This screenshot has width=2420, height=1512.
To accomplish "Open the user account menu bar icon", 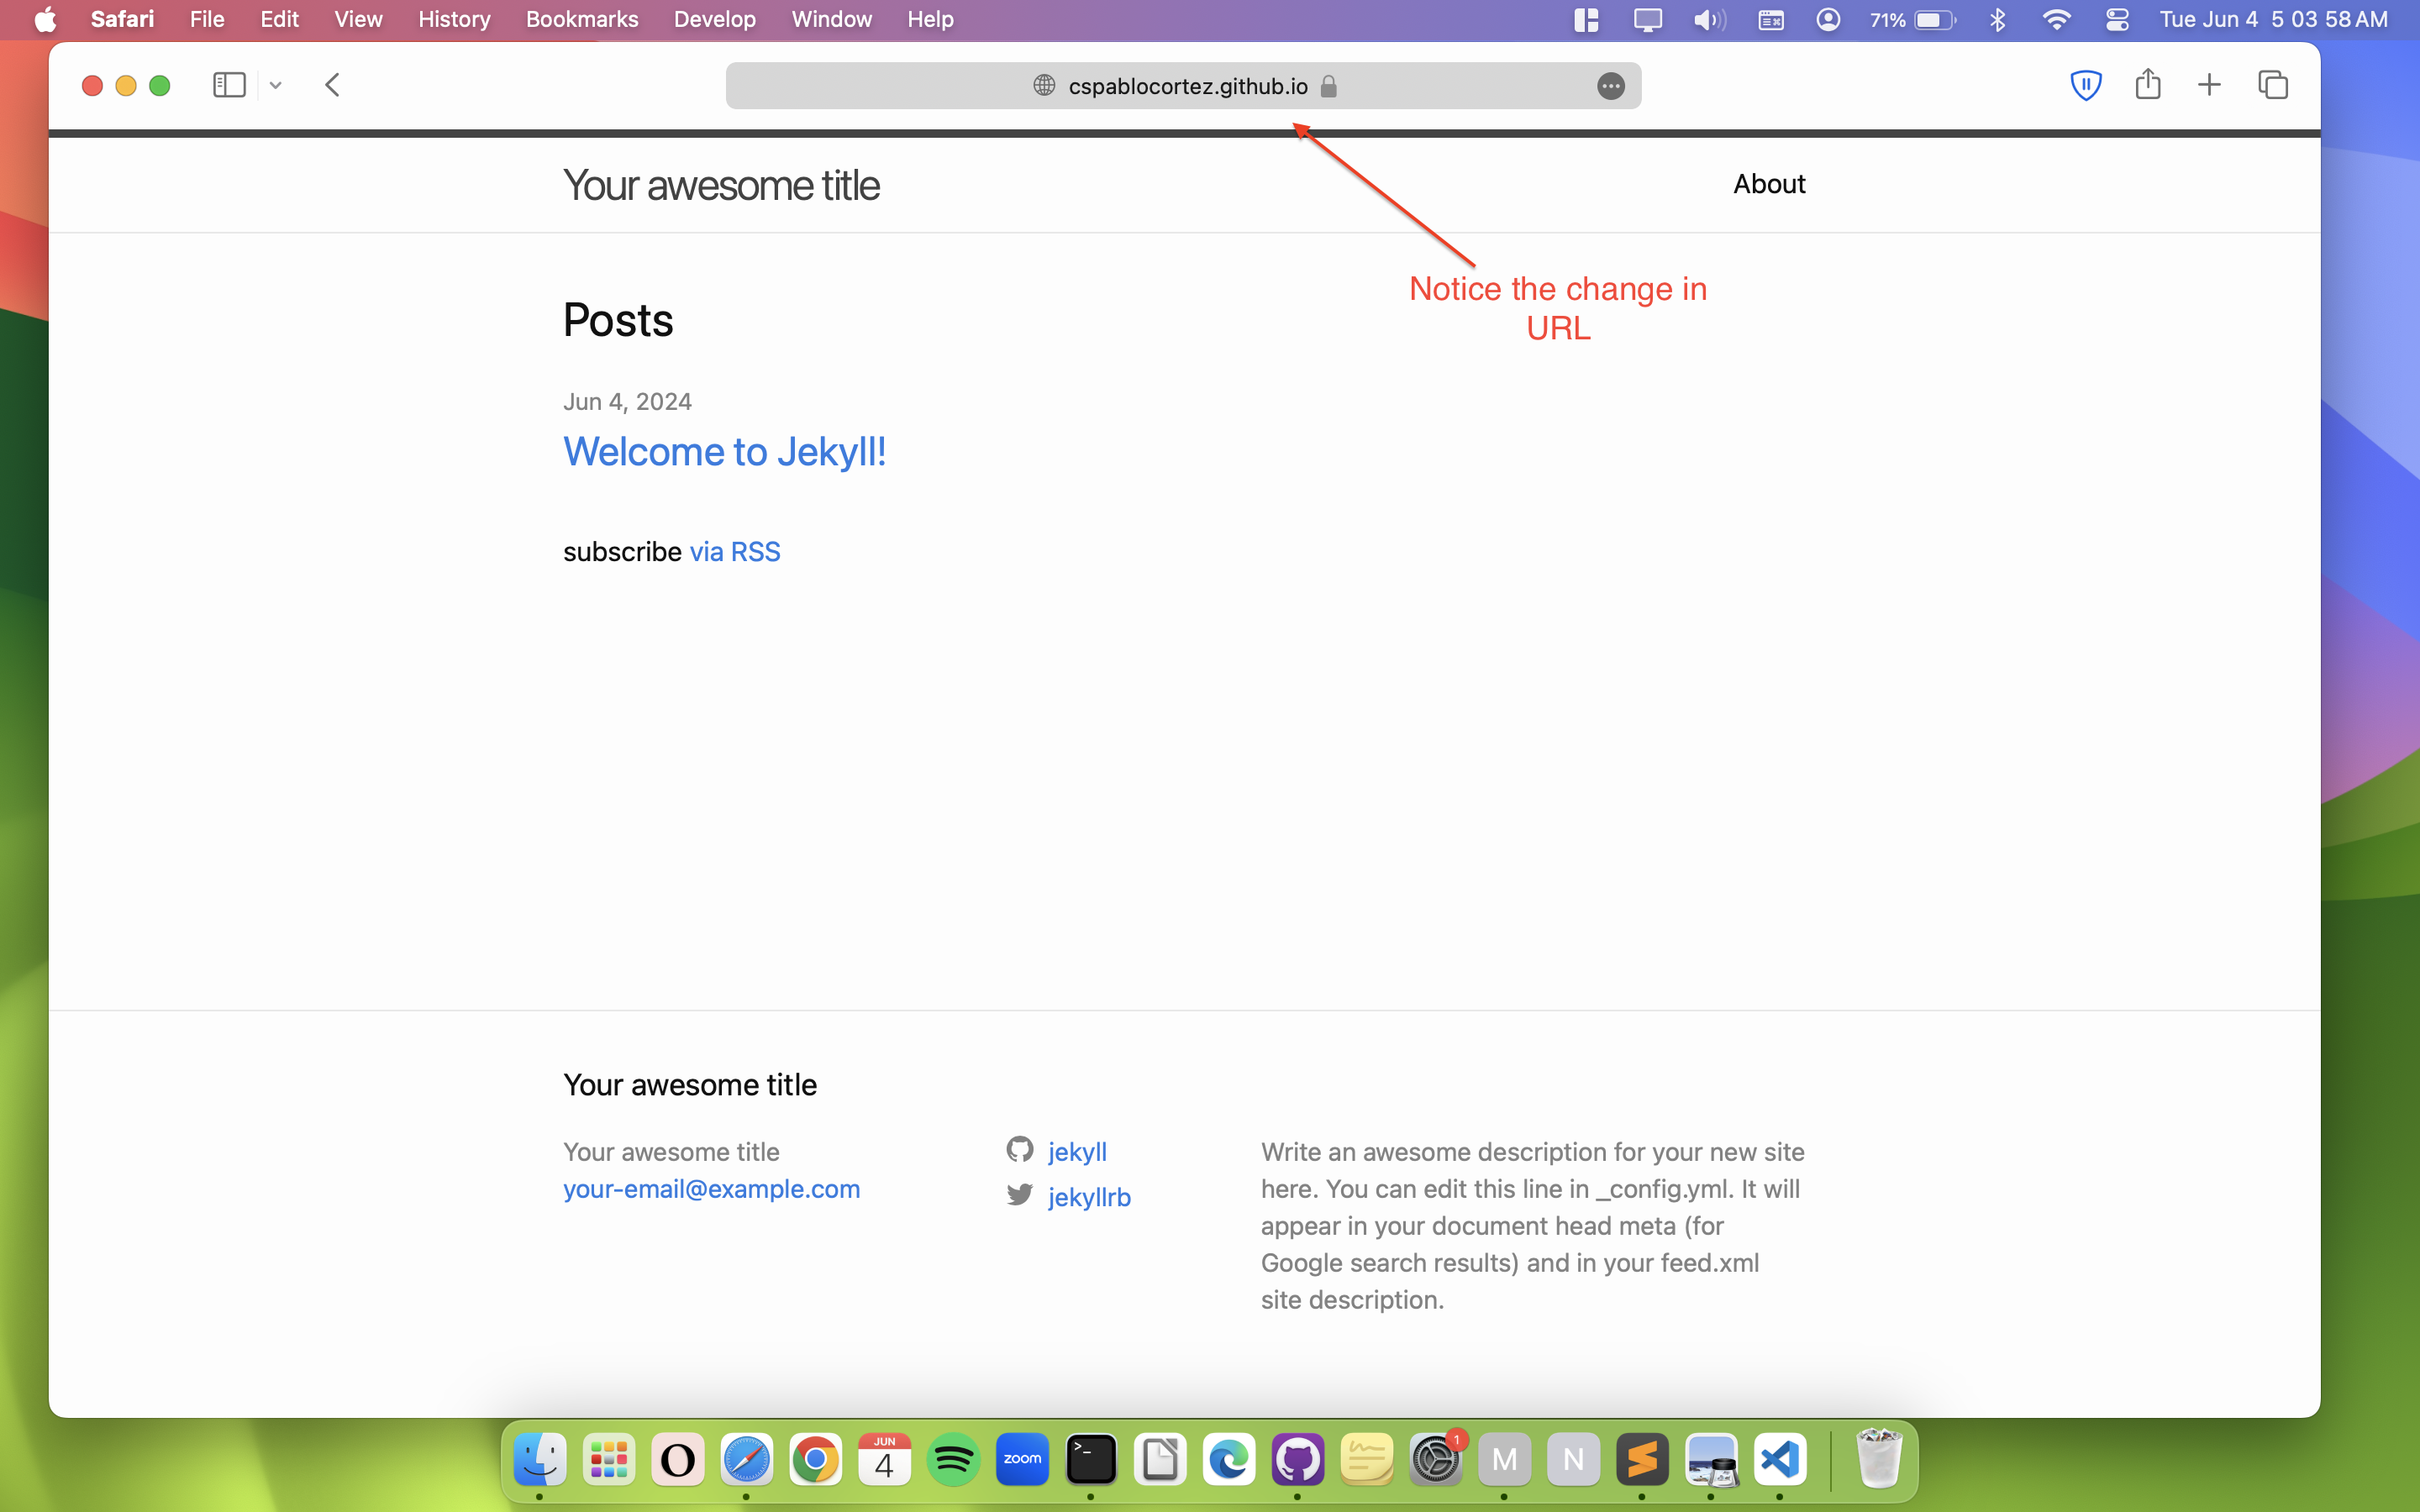I will pos(1828,20).
